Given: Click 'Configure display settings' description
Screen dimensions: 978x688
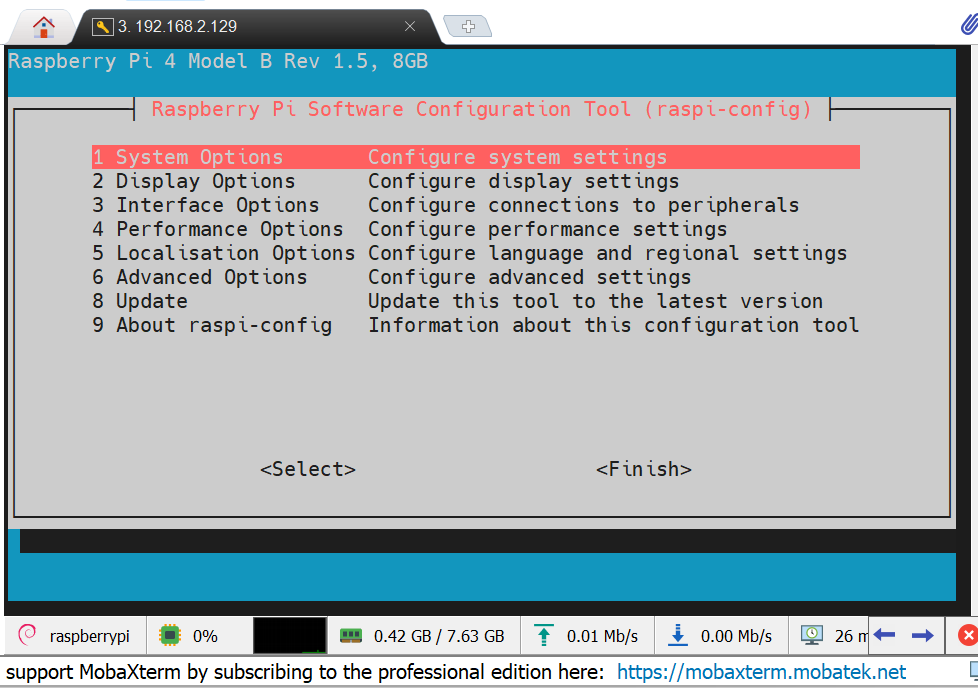Looking at the screenshot, I should [523, 182].
